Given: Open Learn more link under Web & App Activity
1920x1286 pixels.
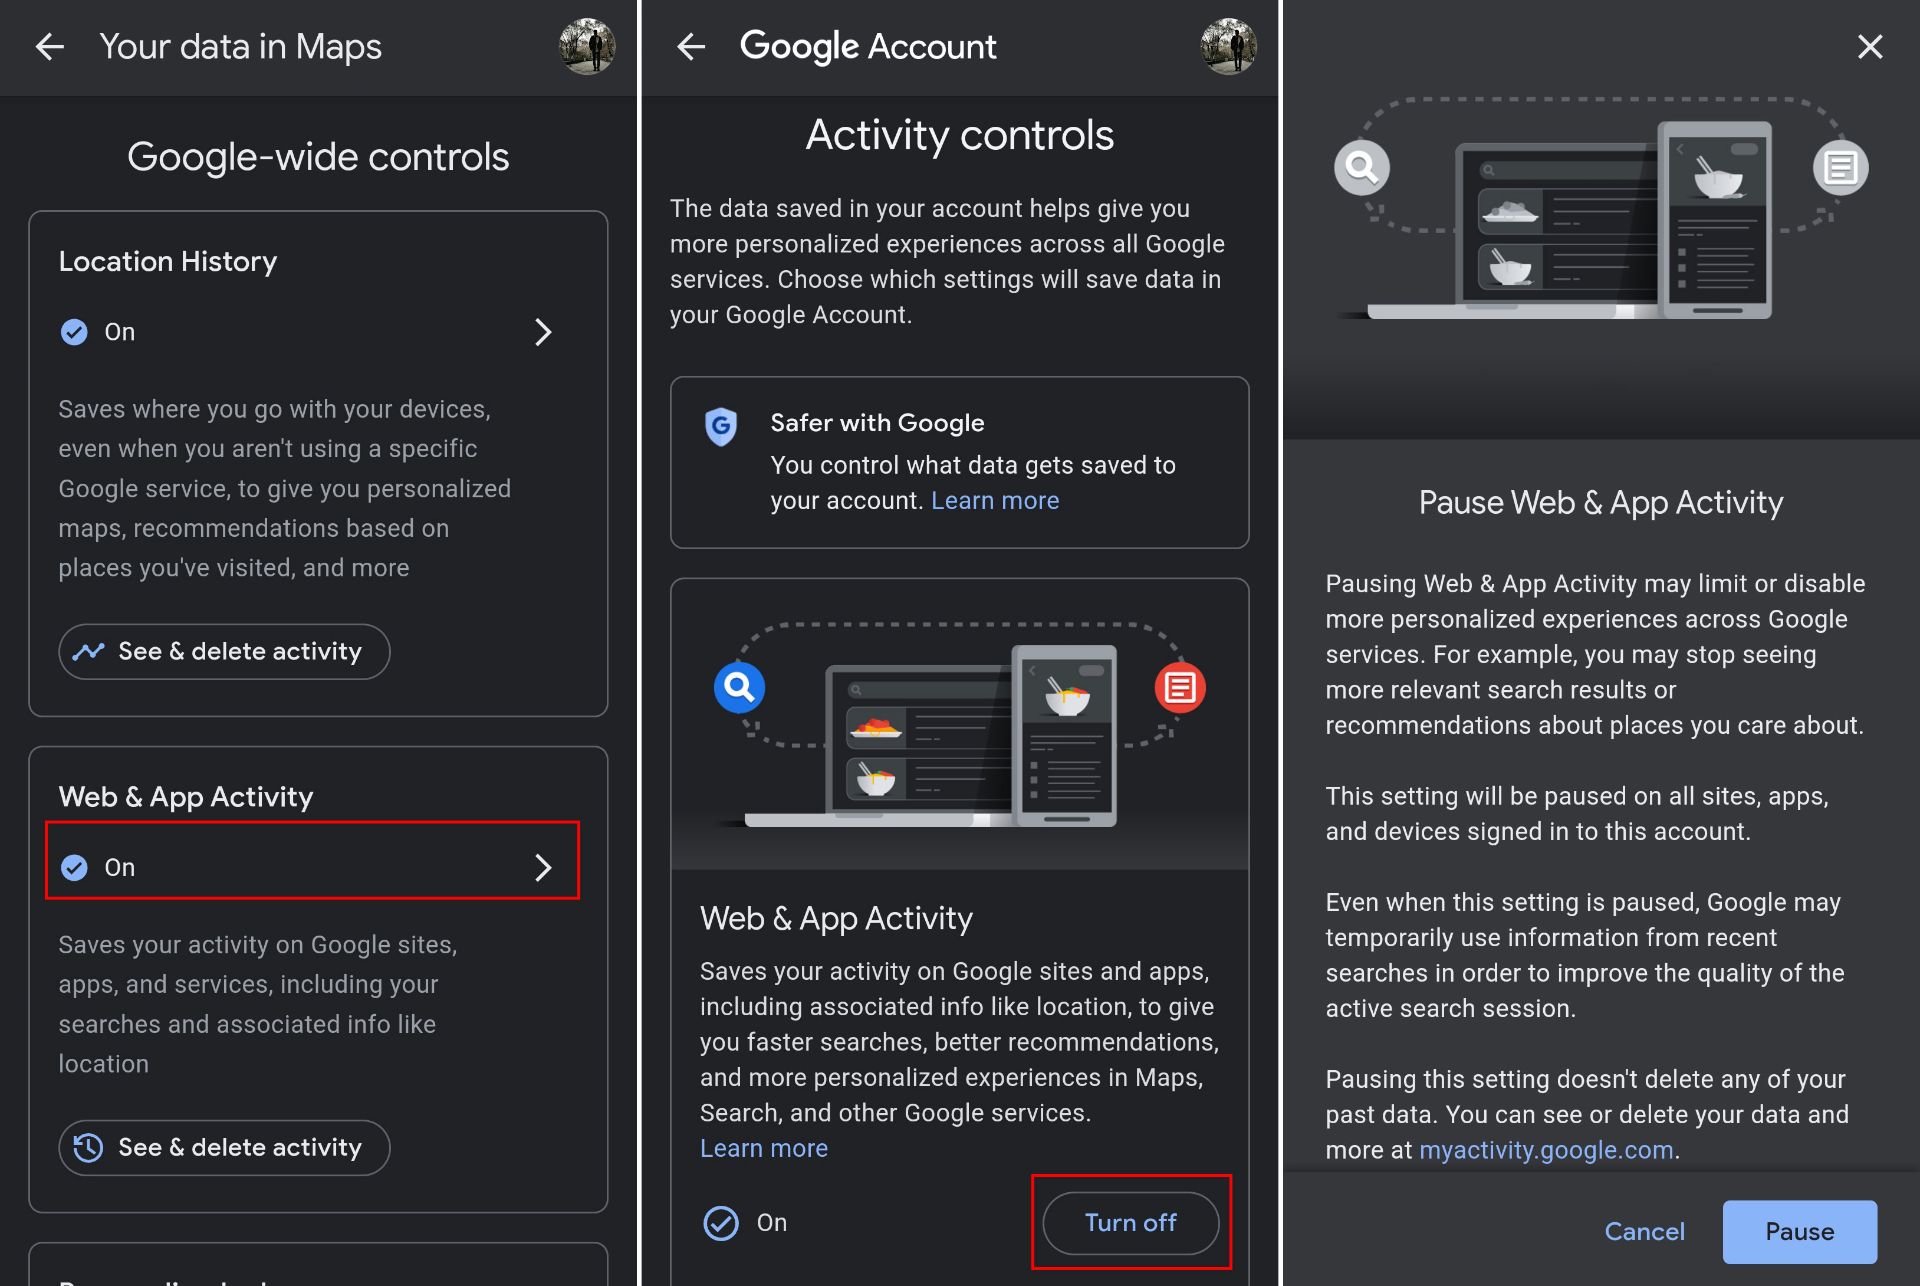Looking at the screenshot, I should (764, 1149).
